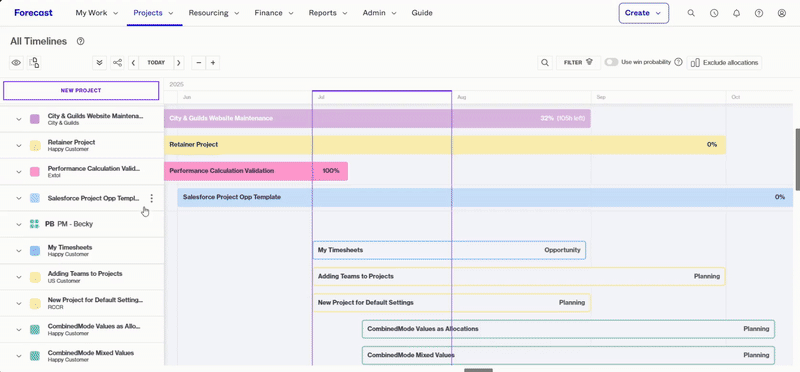Expand Salesforce Project Opp Template row
The image size is (800, 372).
19,198
